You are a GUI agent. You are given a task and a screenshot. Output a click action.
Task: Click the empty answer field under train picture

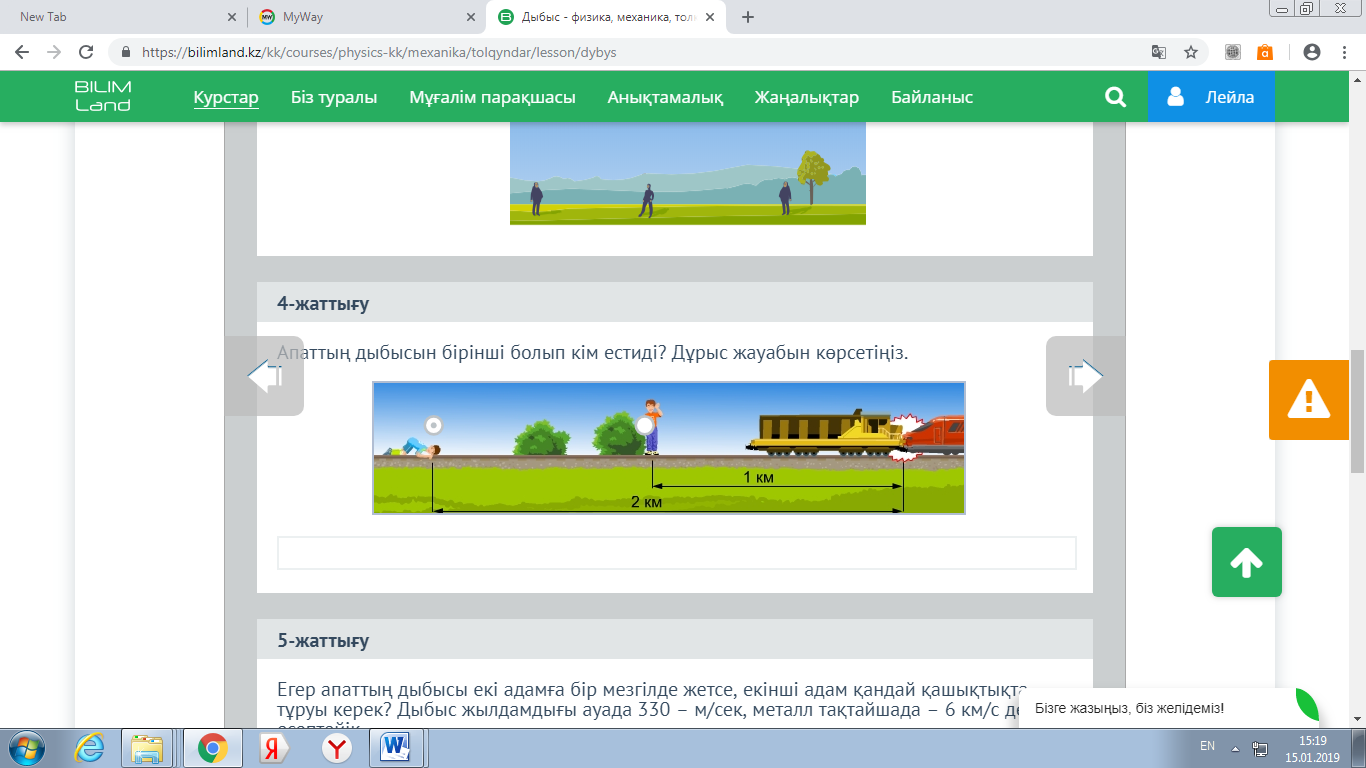pos(676,553)
